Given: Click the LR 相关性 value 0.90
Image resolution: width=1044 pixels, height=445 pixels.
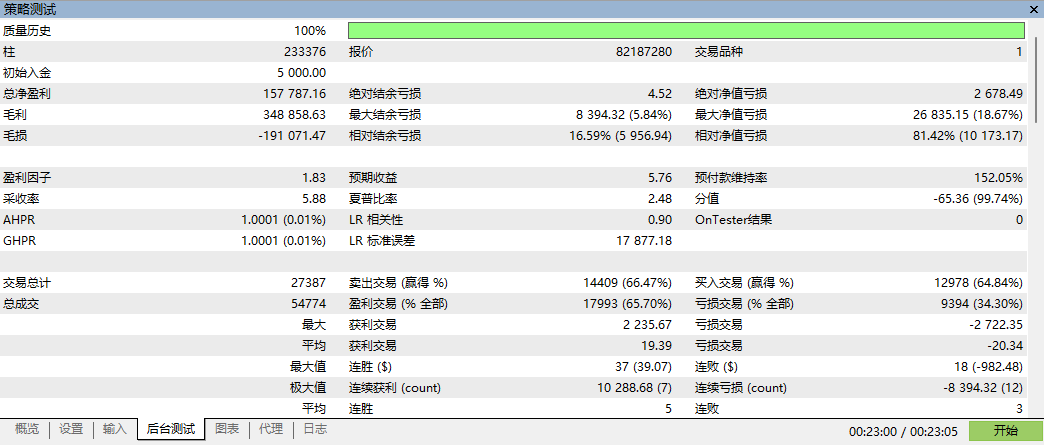Looking at the screenshot, I should point(660,220).
